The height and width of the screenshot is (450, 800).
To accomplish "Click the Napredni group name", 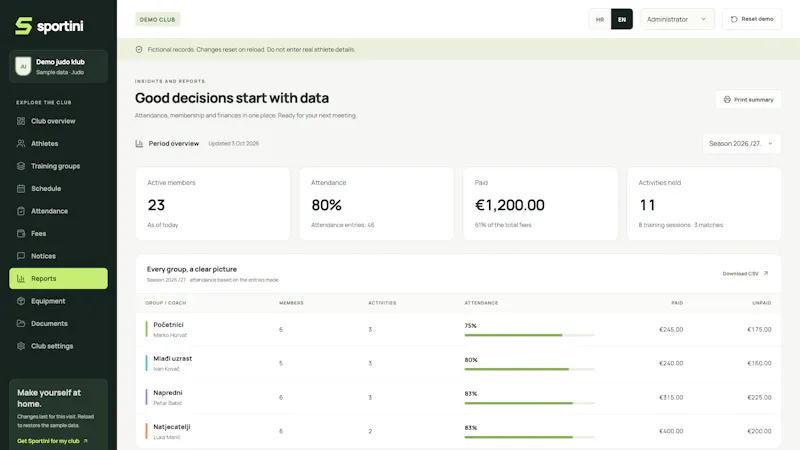I will click(x=168, y=392).
